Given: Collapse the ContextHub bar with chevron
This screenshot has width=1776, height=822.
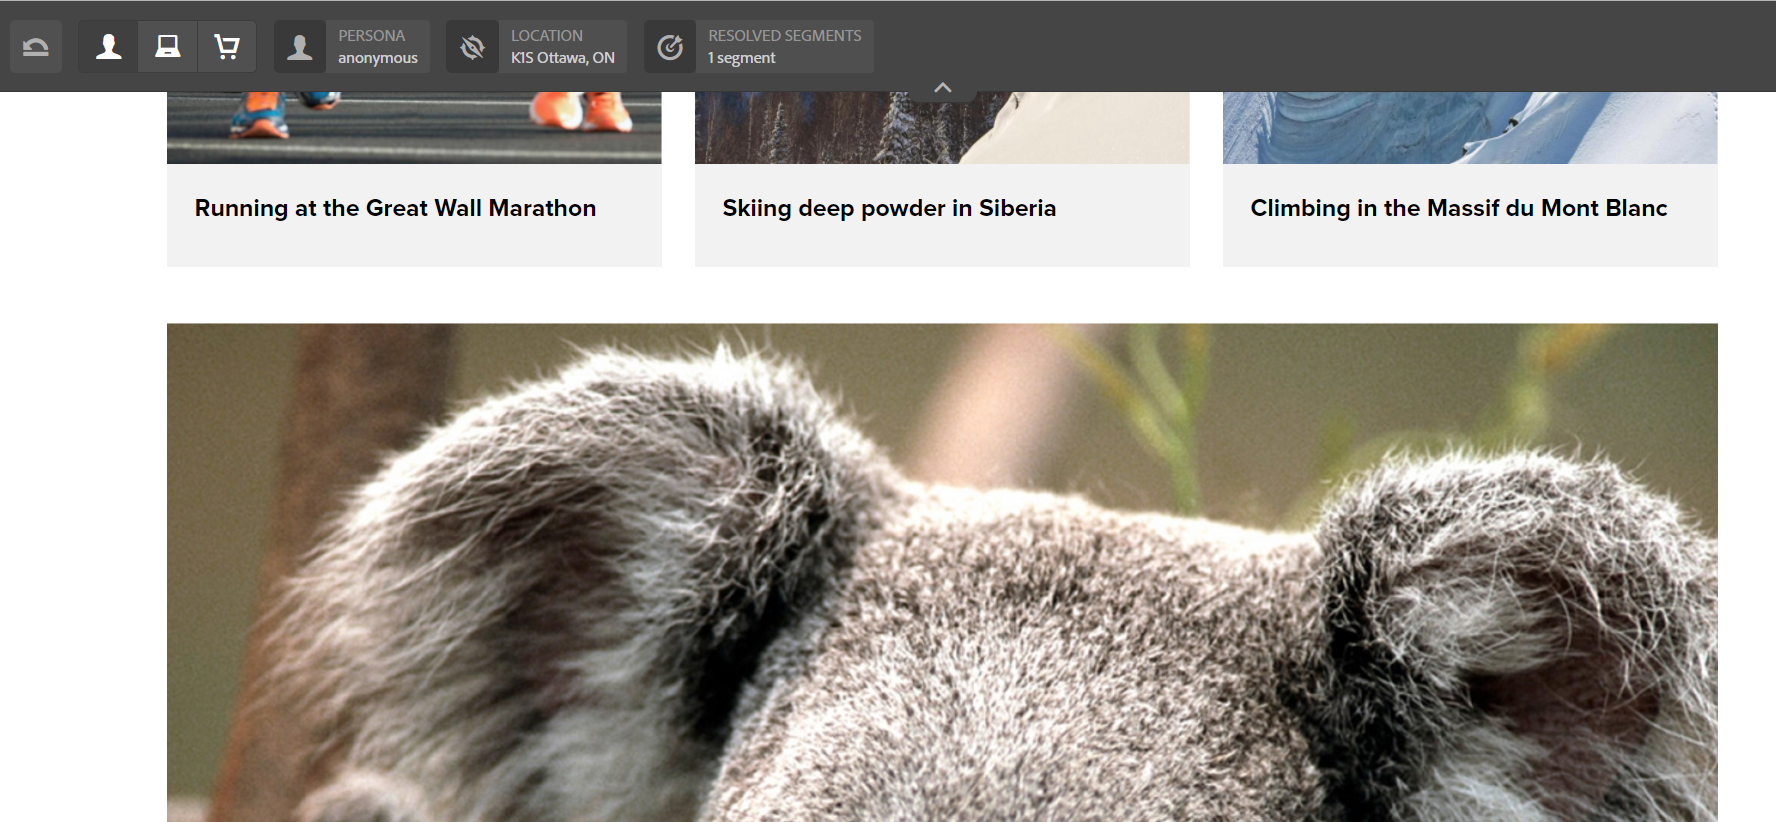Looking at the screenshot, I should [x=942, y=88].
